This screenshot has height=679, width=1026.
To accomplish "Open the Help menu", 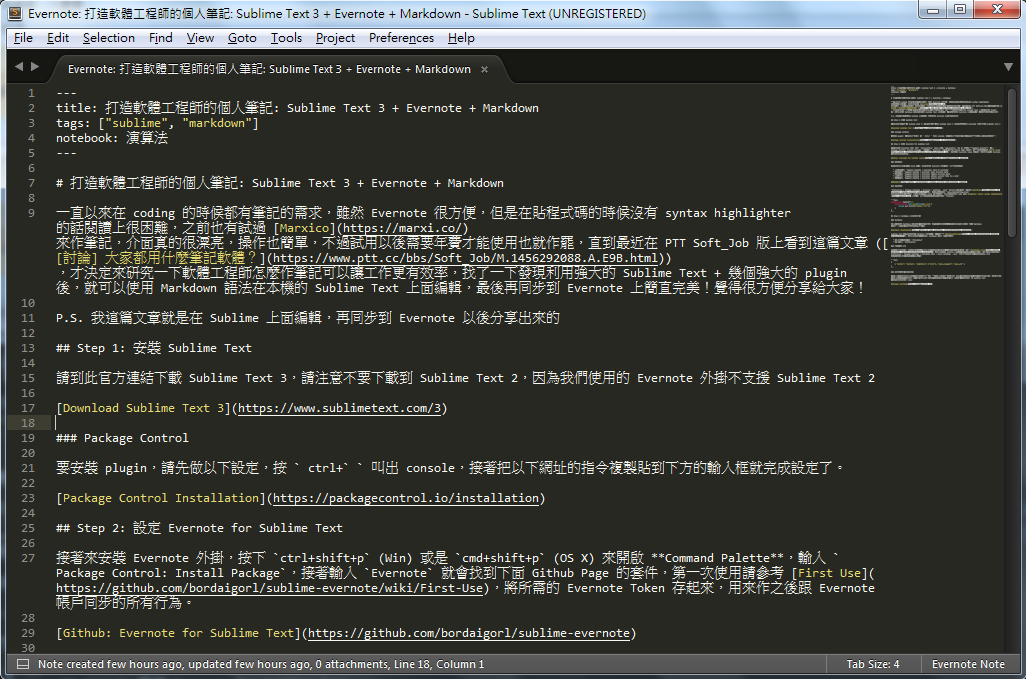I will (461, 38).
